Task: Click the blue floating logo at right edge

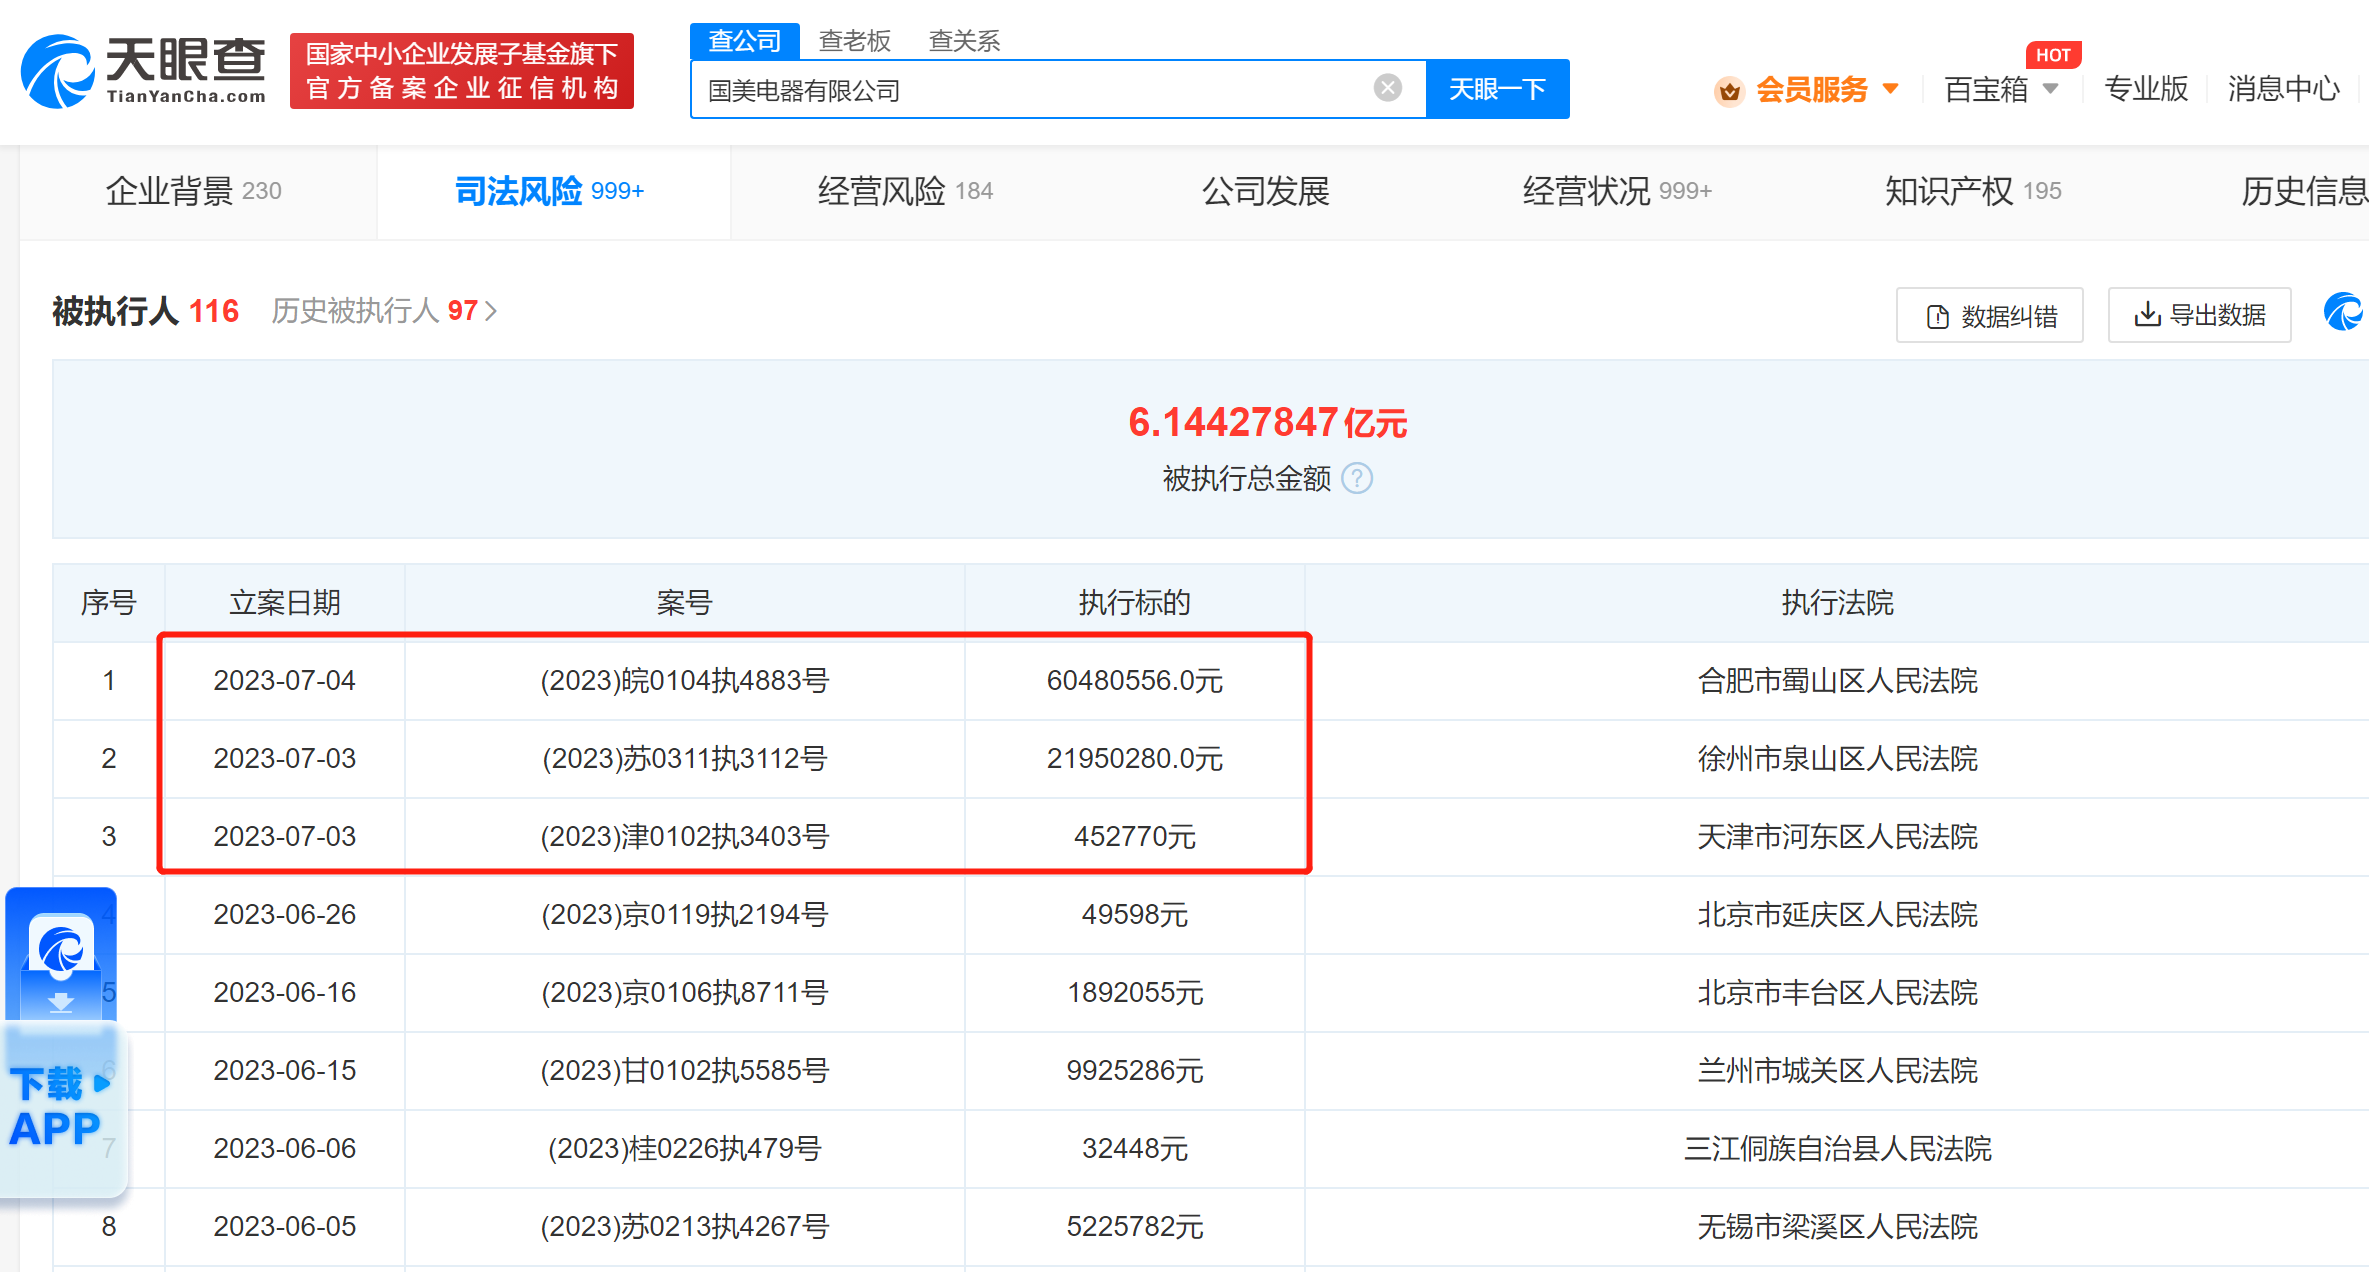Action: [2344, 312]
